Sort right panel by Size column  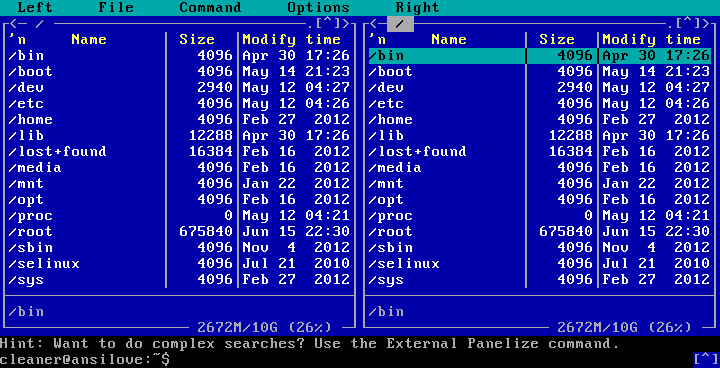click(x=557, y=40)
